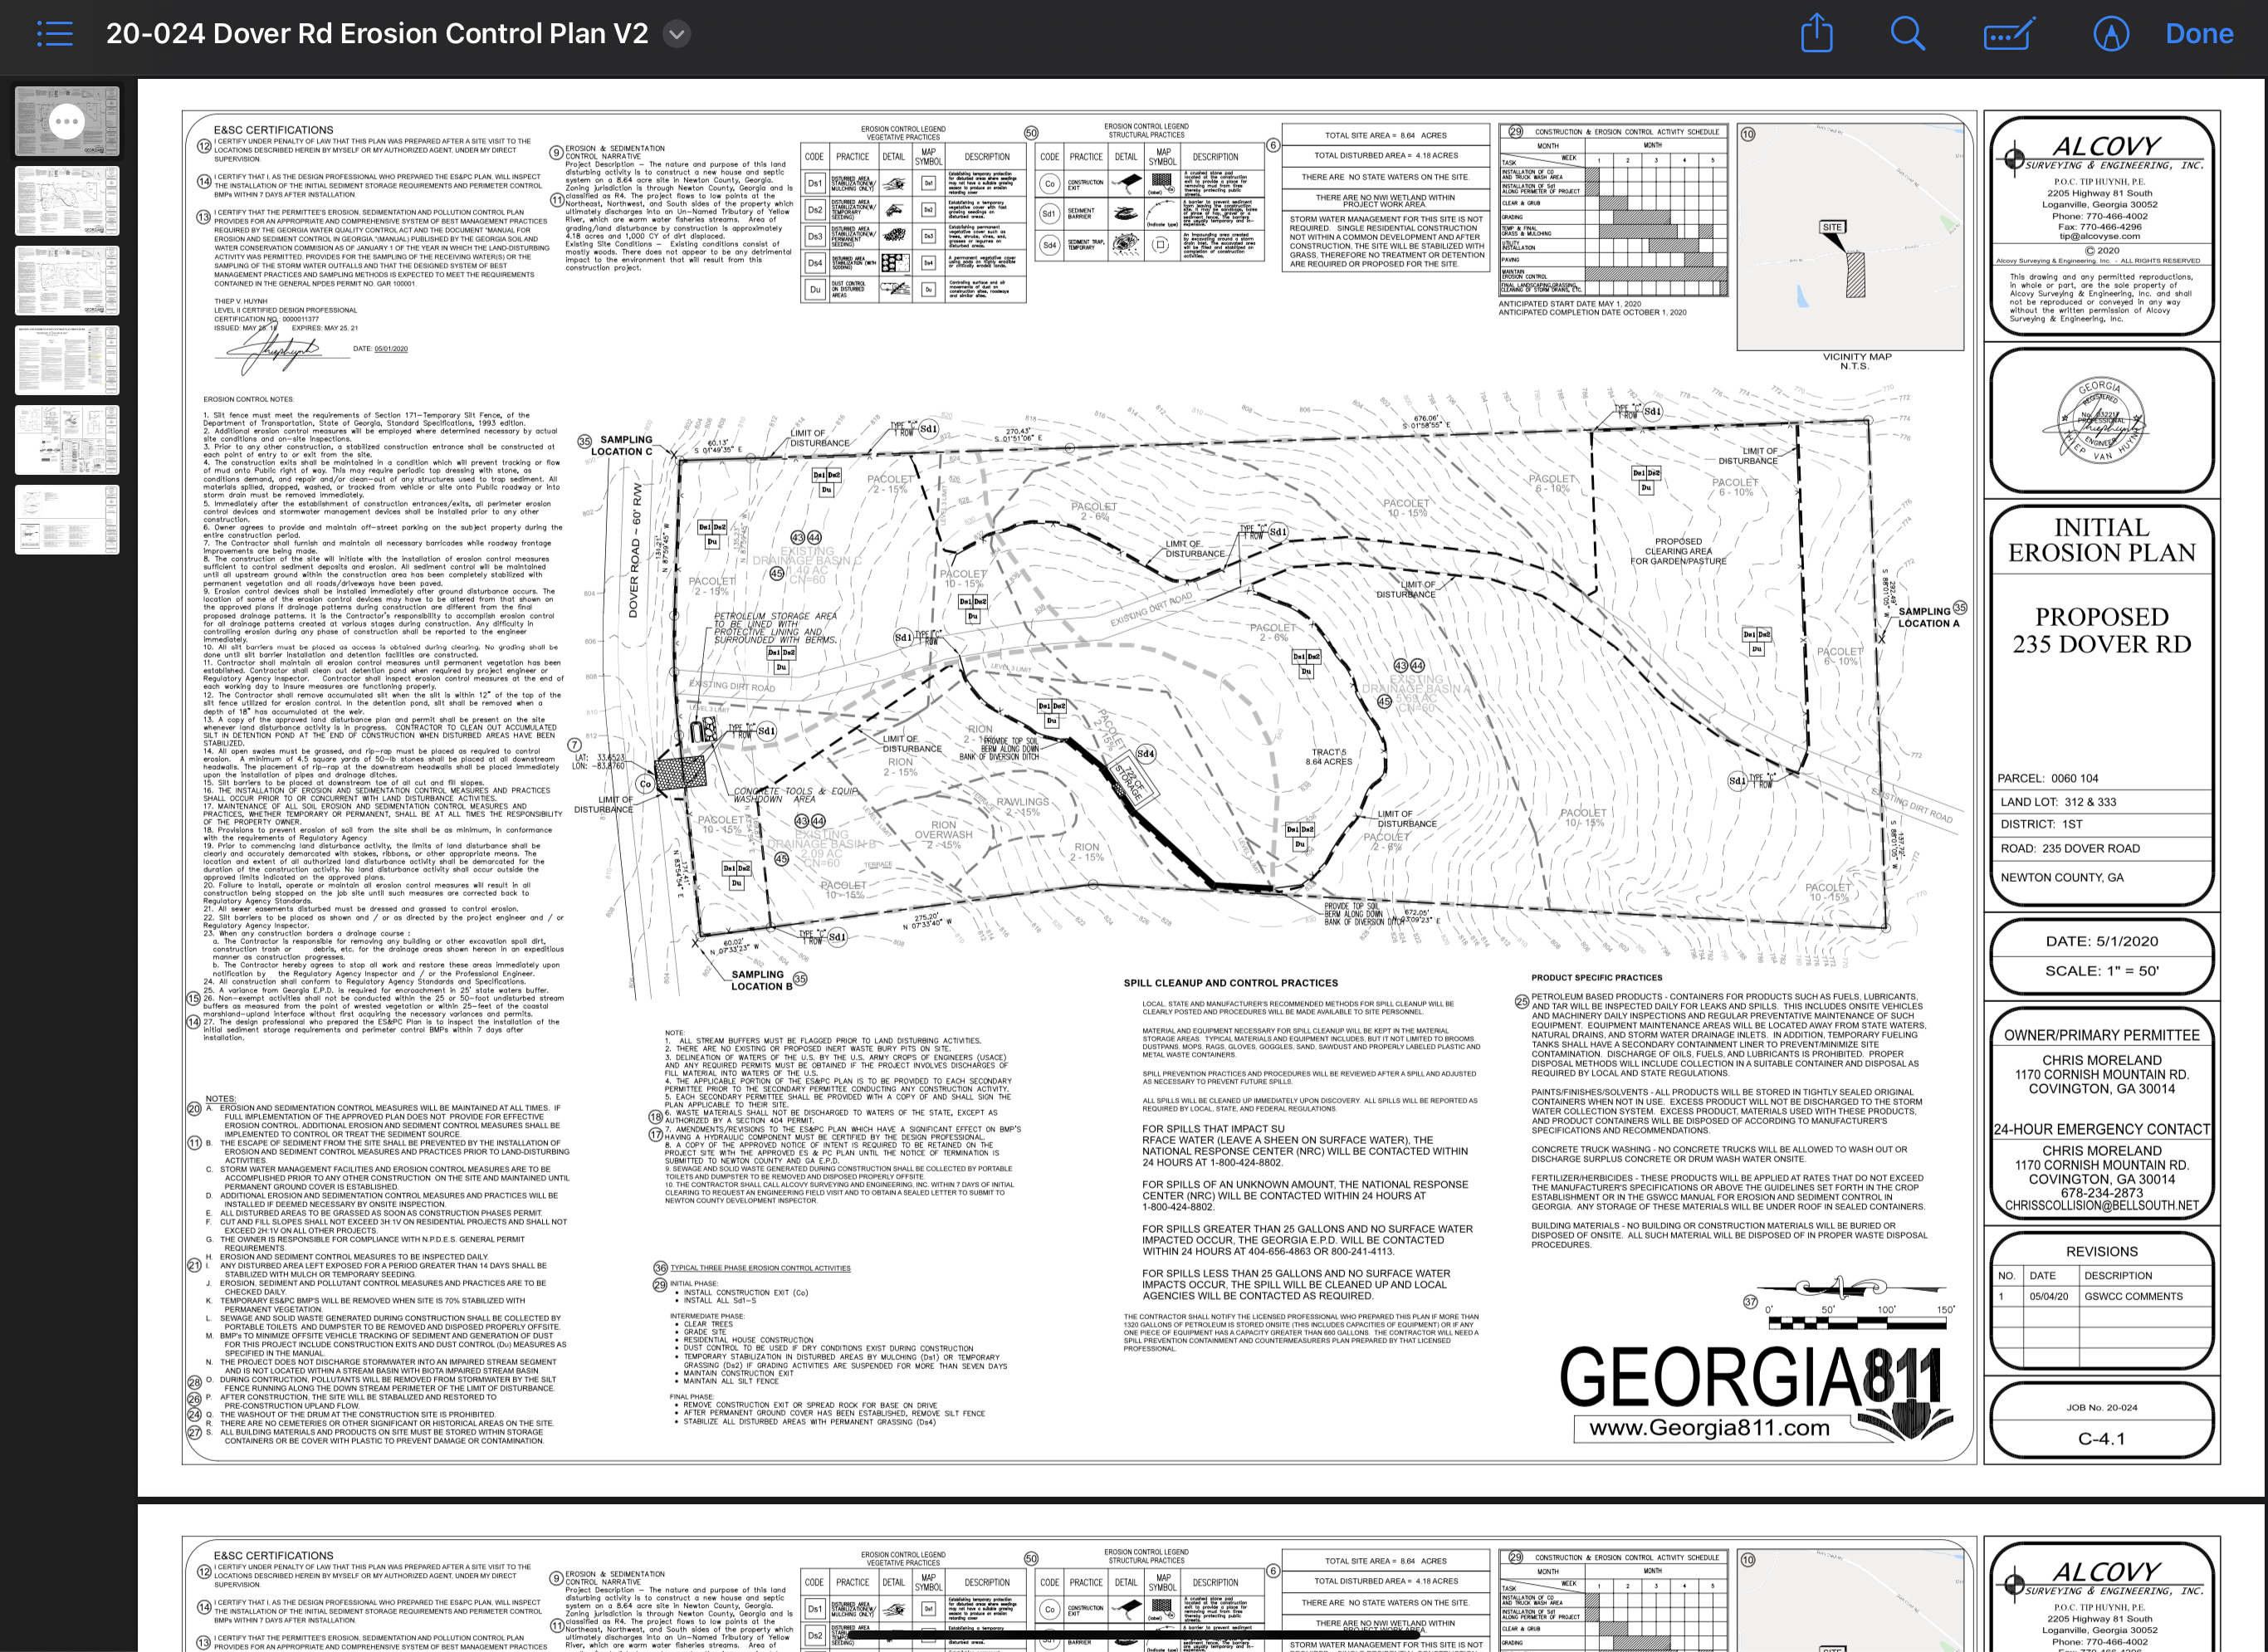Enable the Markup pen tip icon
Screen dimensions: 2268x1652
[x=2110, y=34]
